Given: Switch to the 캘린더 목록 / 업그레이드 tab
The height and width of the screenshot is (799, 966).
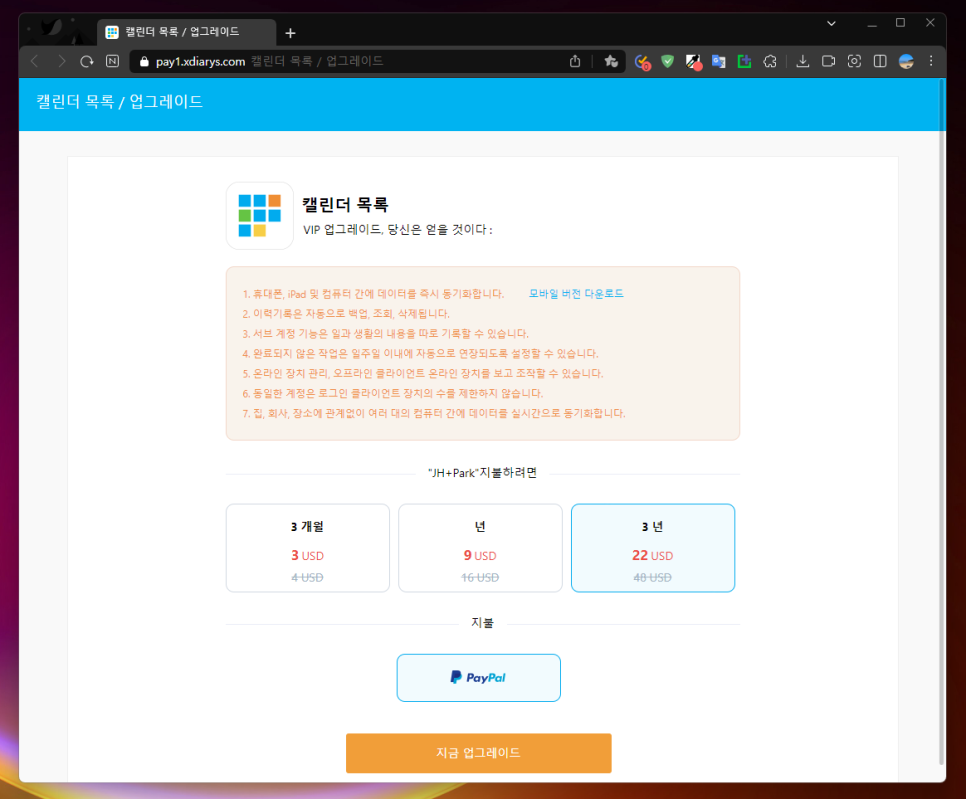Looking at the screenshot, I should [186, 32].
